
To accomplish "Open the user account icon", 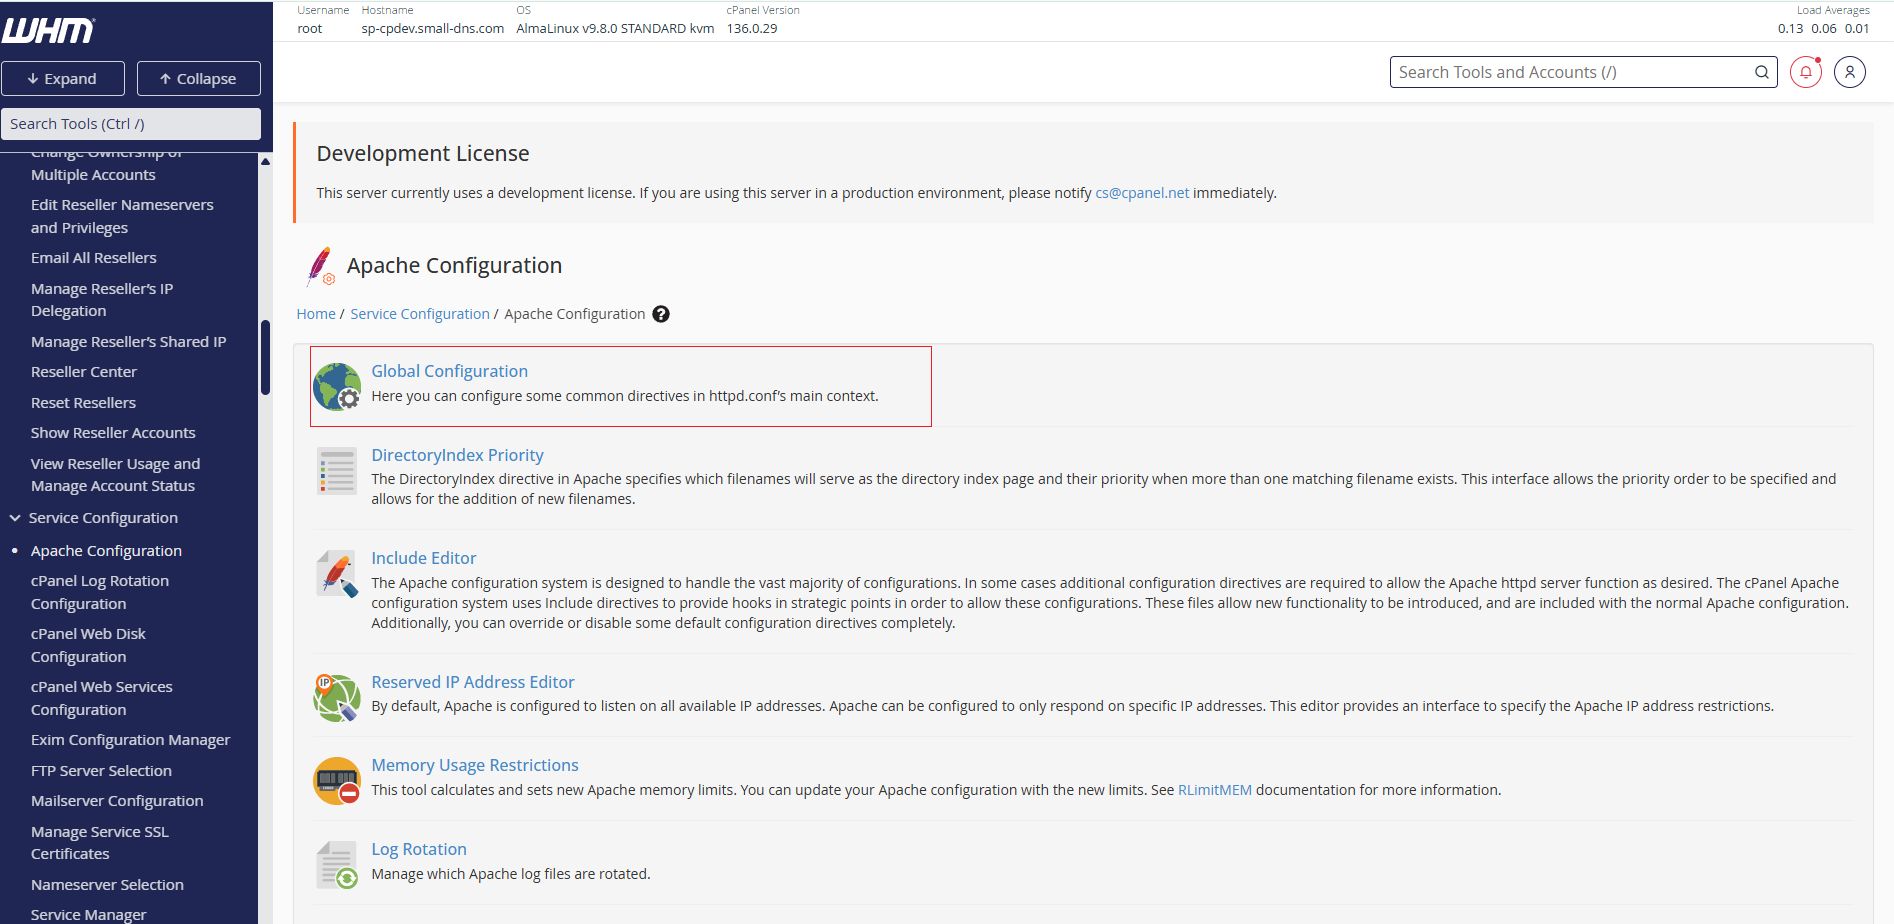I will [1850, 72].
